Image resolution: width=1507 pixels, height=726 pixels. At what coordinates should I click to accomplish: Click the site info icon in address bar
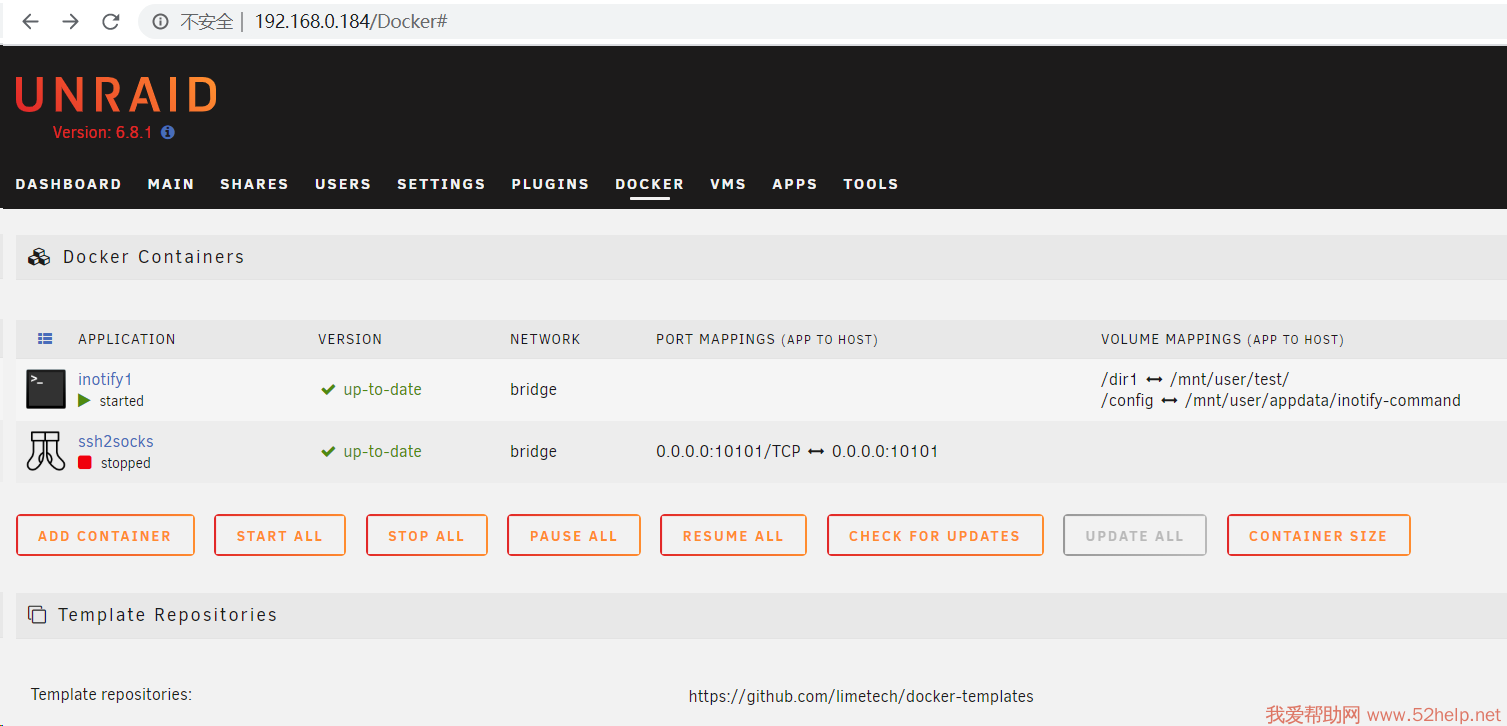pos(159,21)
